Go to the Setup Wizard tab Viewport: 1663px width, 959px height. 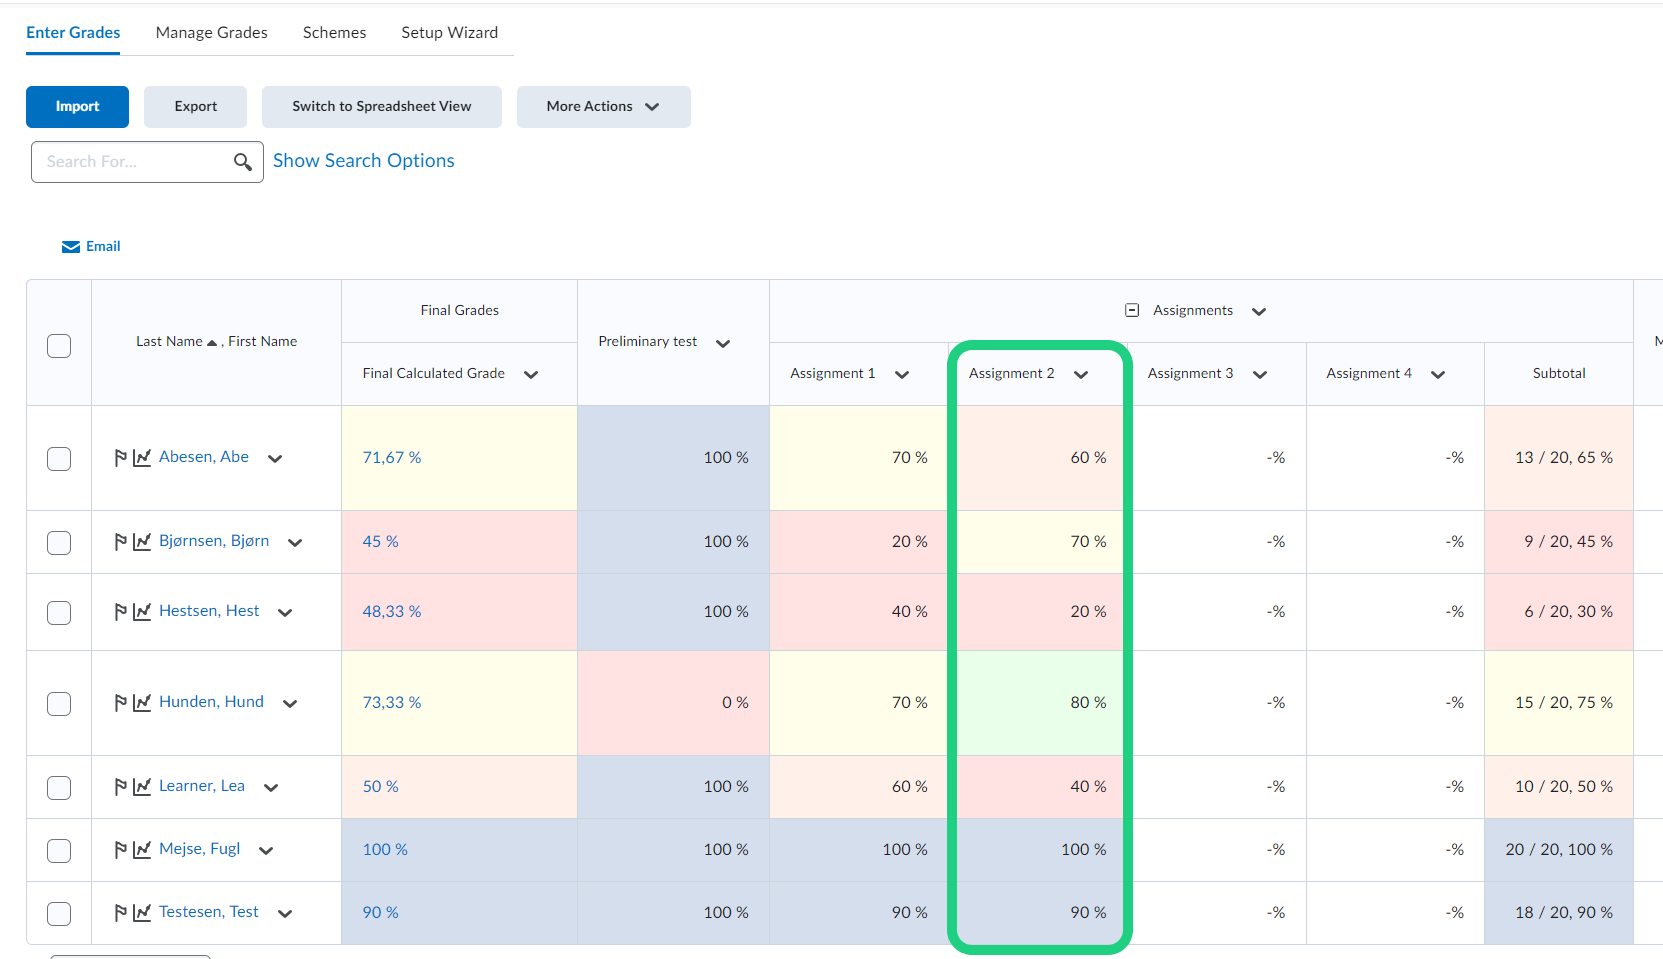[449, 33]
